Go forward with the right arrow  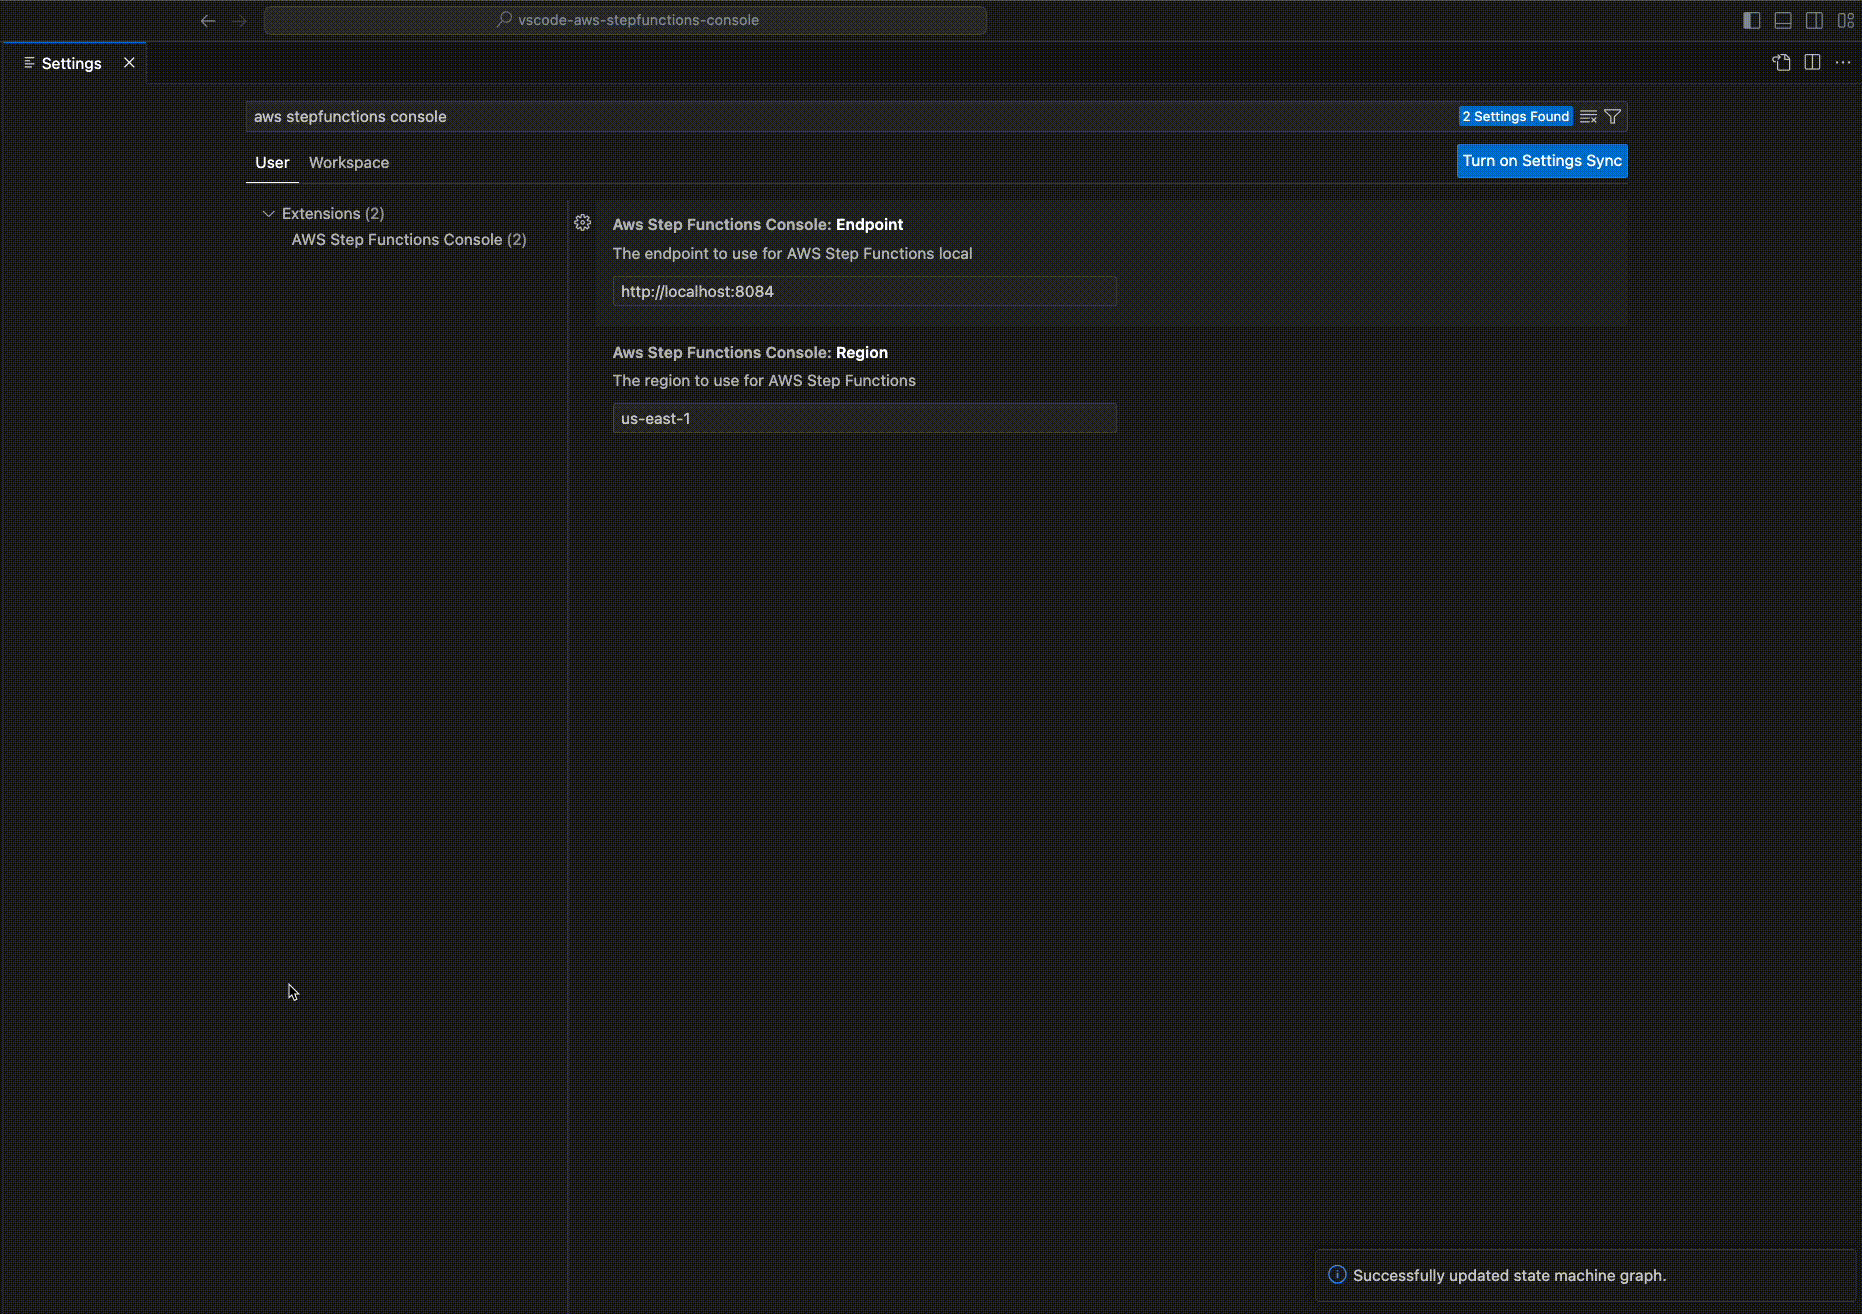[239, 20]
